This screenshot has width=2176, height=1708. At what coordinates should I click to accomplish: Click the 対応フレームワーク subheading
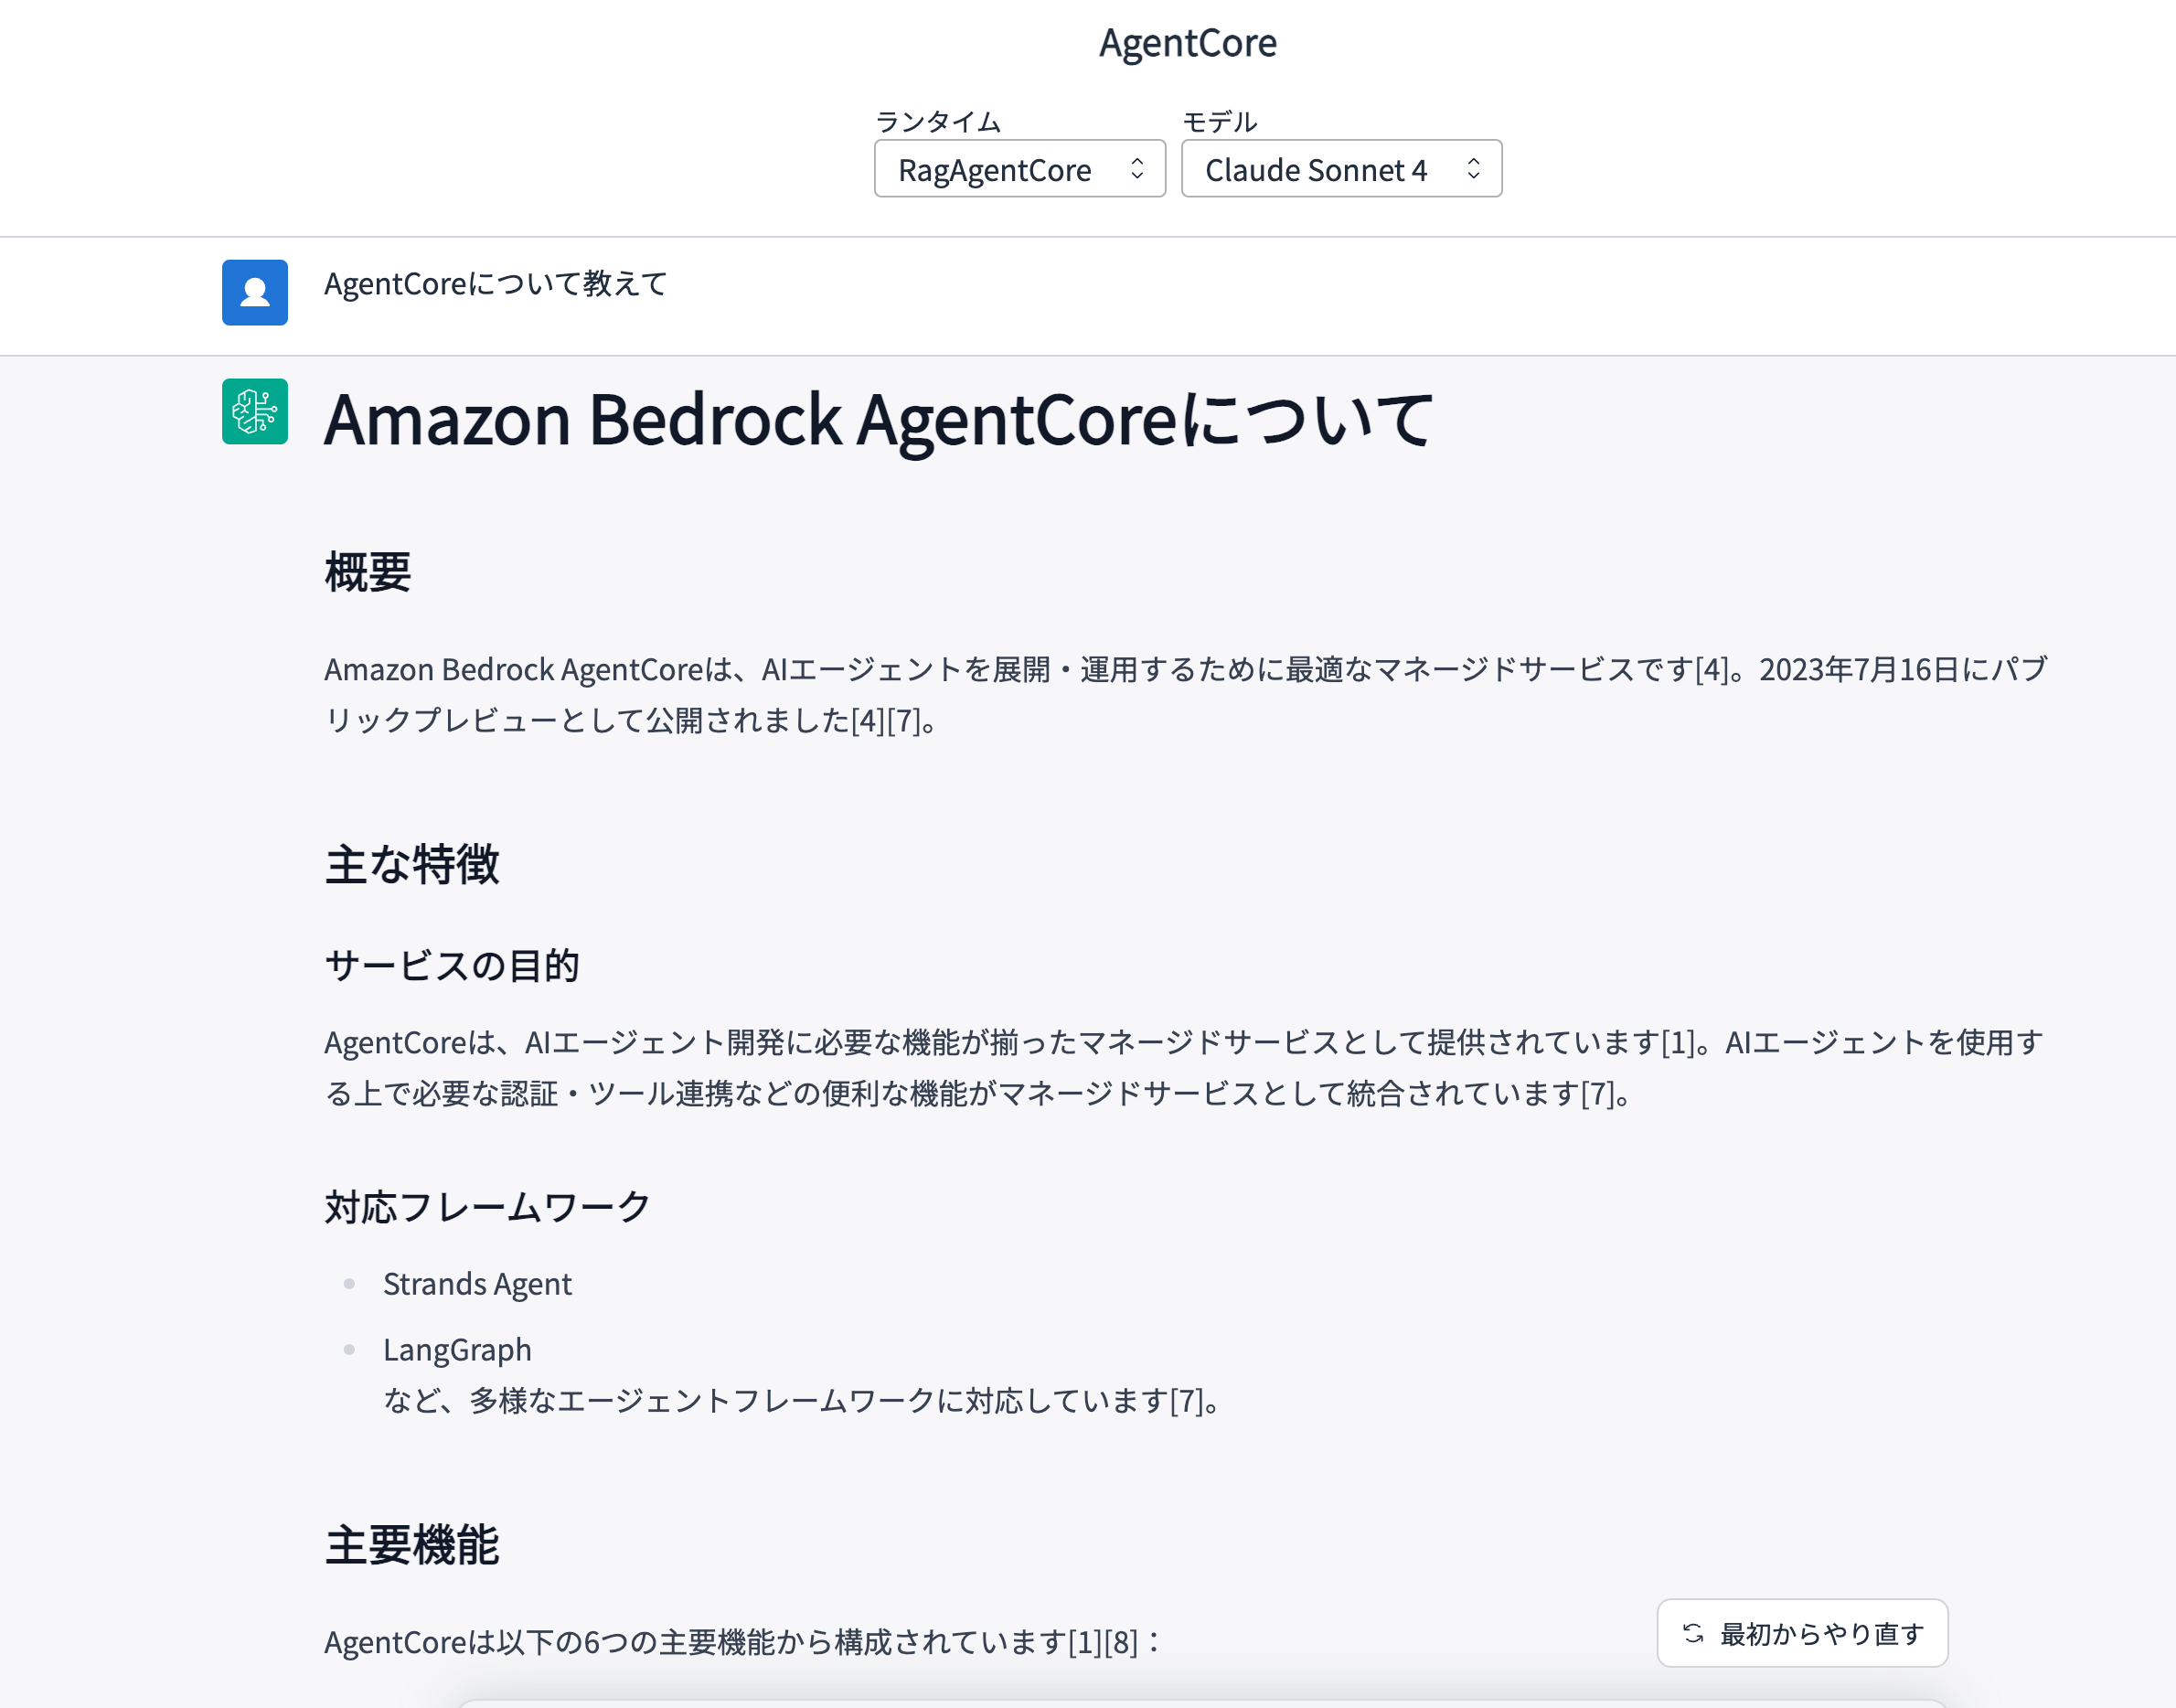pos(488,1207)
